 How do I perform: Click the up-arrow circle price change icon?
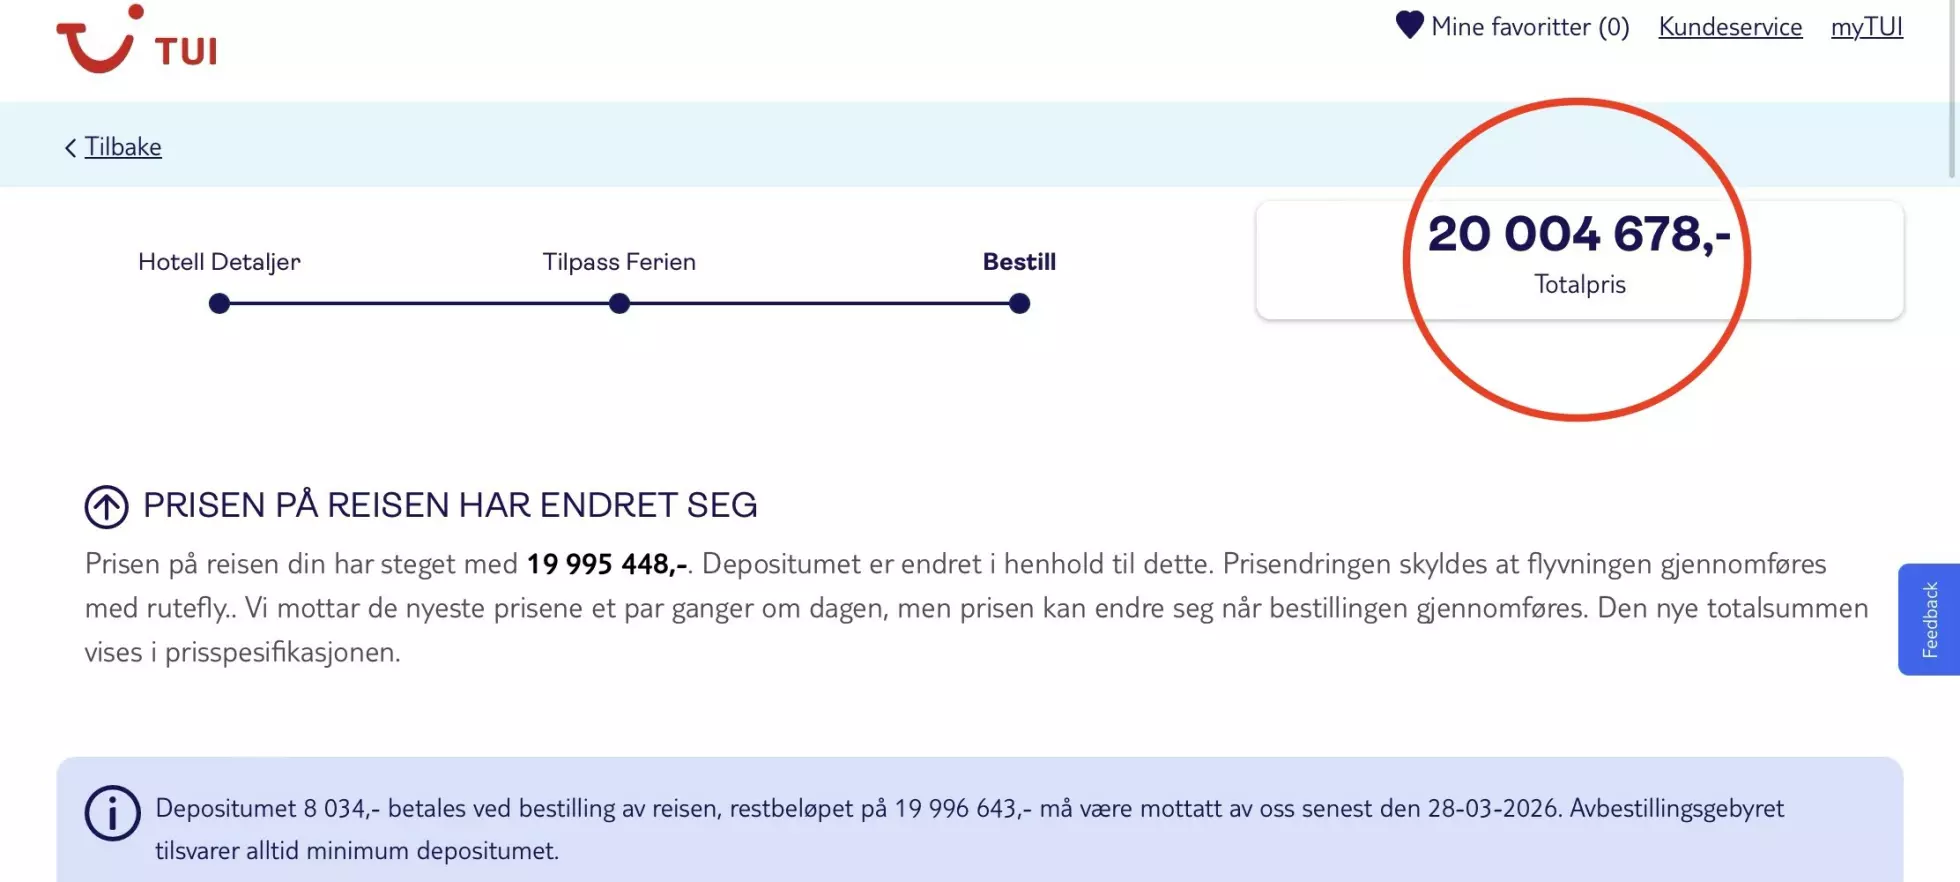[x=107, y=506]
